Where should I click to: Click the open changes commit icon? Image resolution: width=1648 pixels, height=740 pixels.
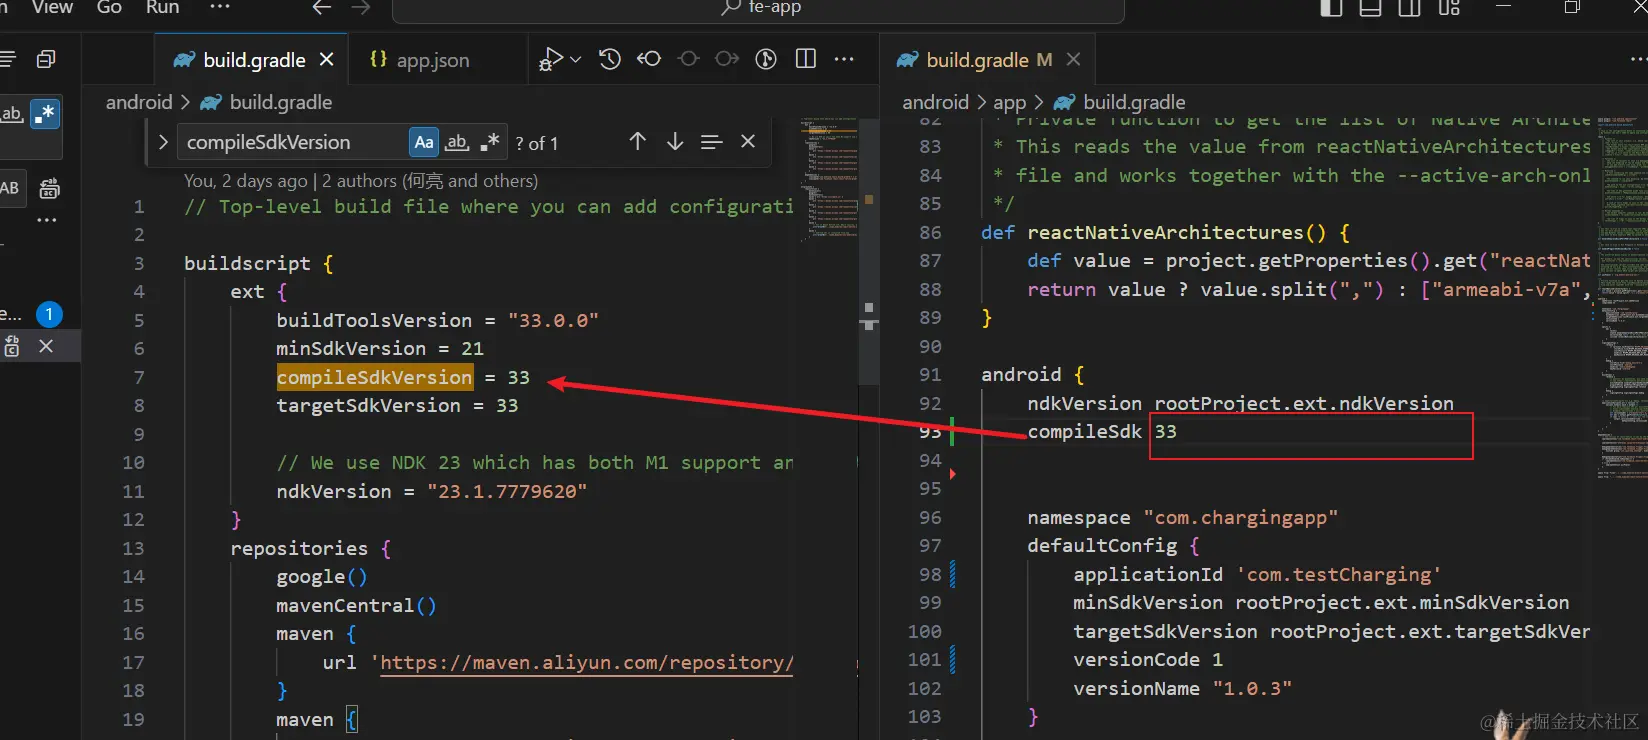click(688, 59)
